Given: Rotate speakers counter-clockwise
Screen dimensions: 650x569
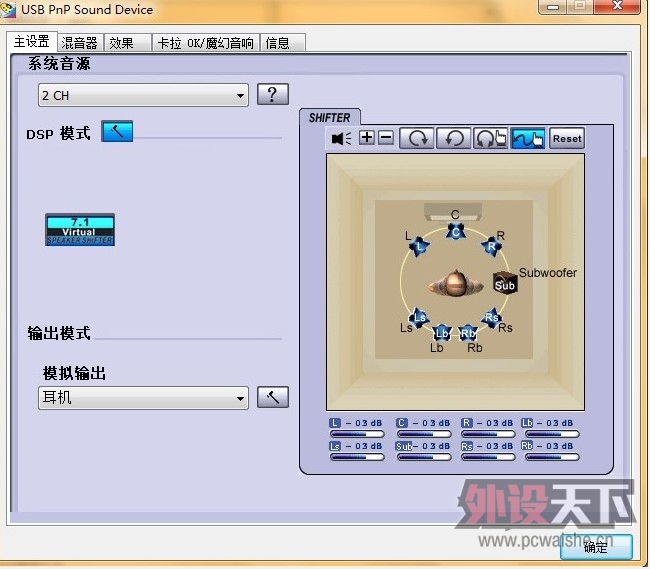Looking at the screenshot, I should (x=453, y=139).
